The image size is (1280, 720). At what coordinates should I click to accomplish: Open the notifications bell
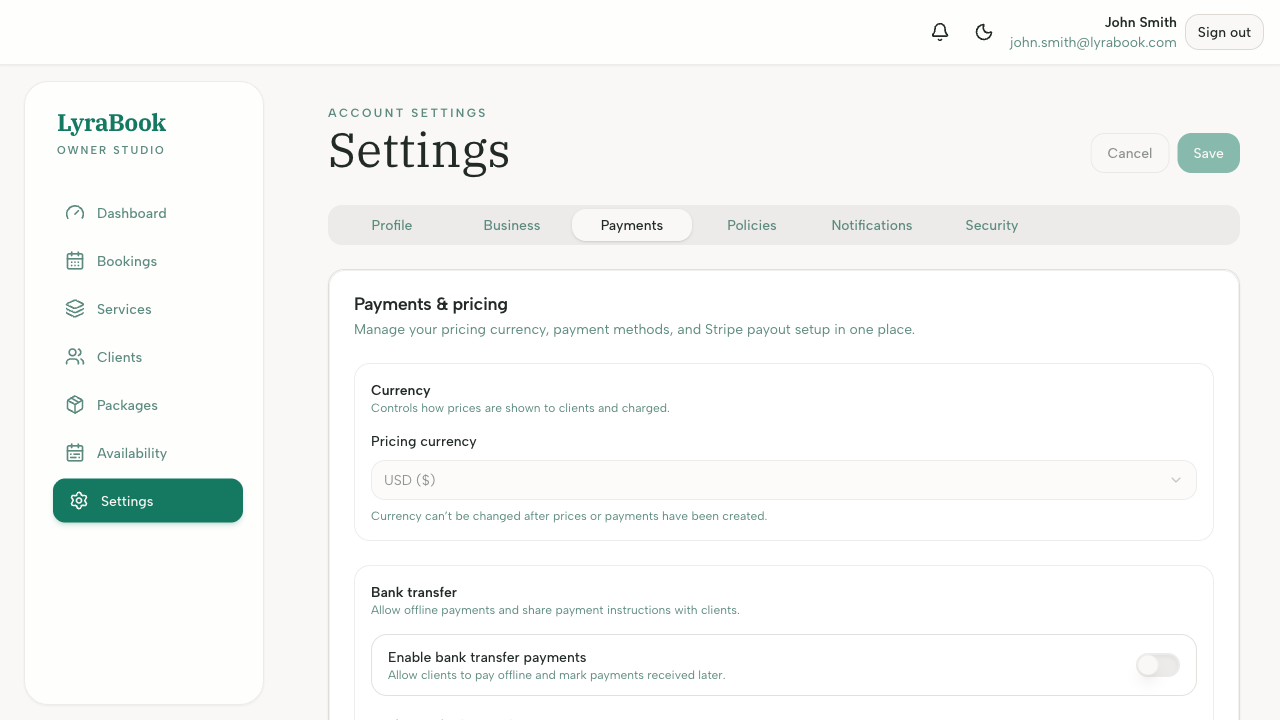click(939, 32)
